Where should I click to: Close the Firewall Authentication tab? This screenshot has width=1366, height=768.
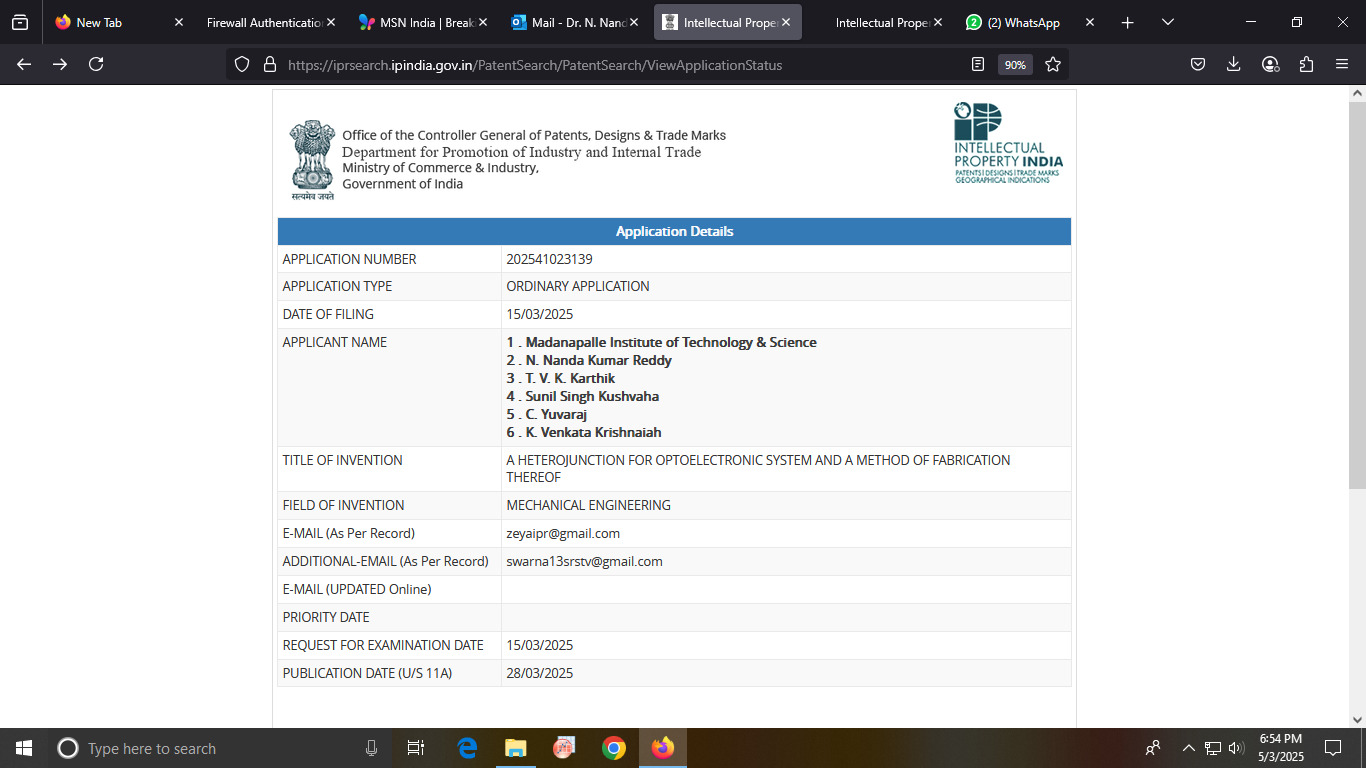coord(331,22)
